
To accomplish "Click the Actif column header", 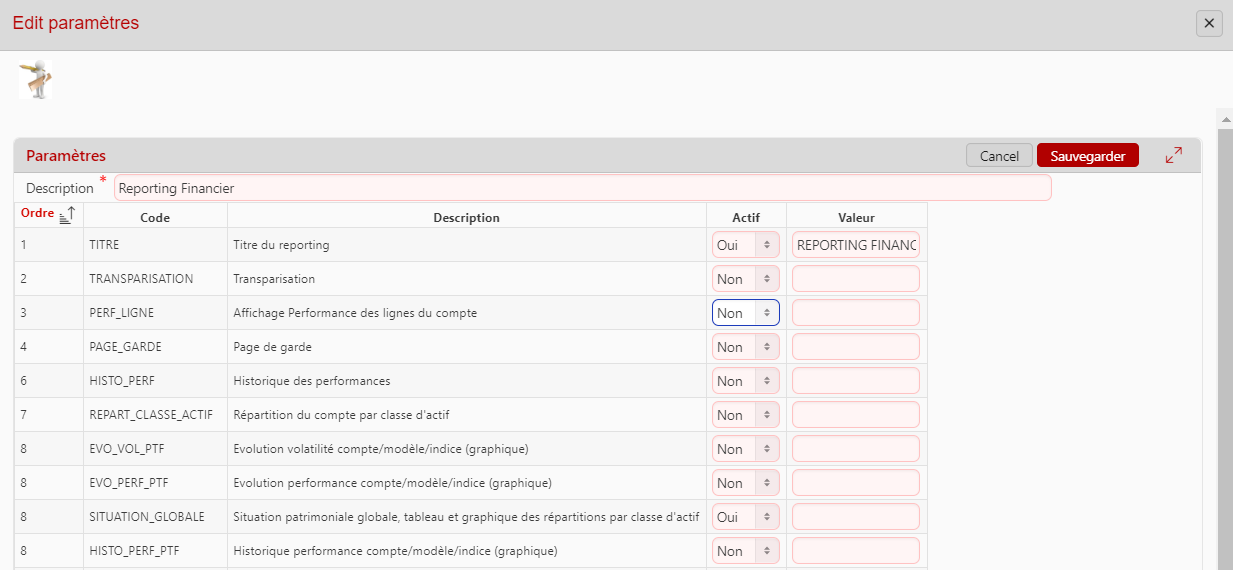I will click(745, 217).
